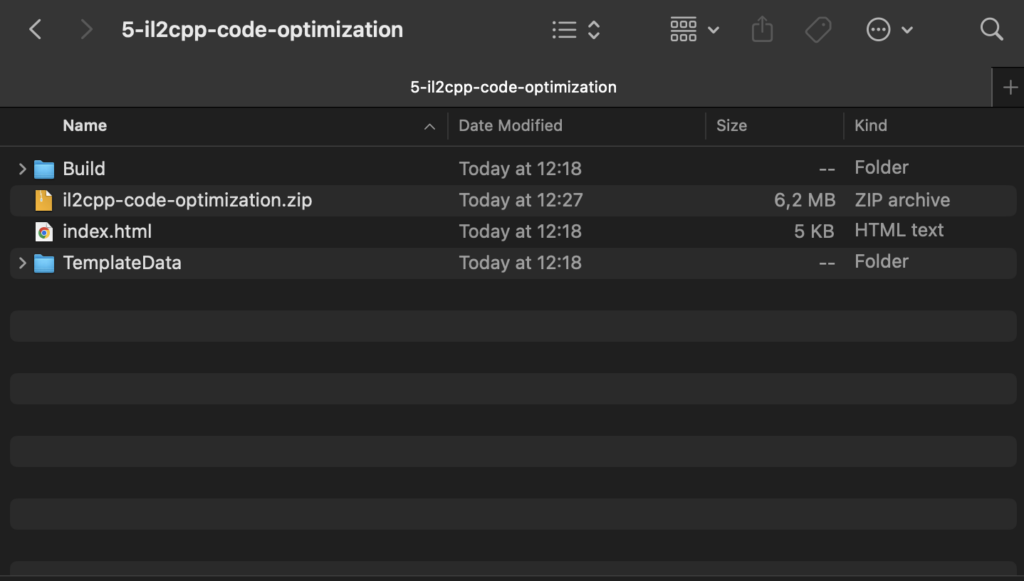Expand the Build folder disclosure triangle
This screenshot has height=581, width=1024.
point(22,169)
